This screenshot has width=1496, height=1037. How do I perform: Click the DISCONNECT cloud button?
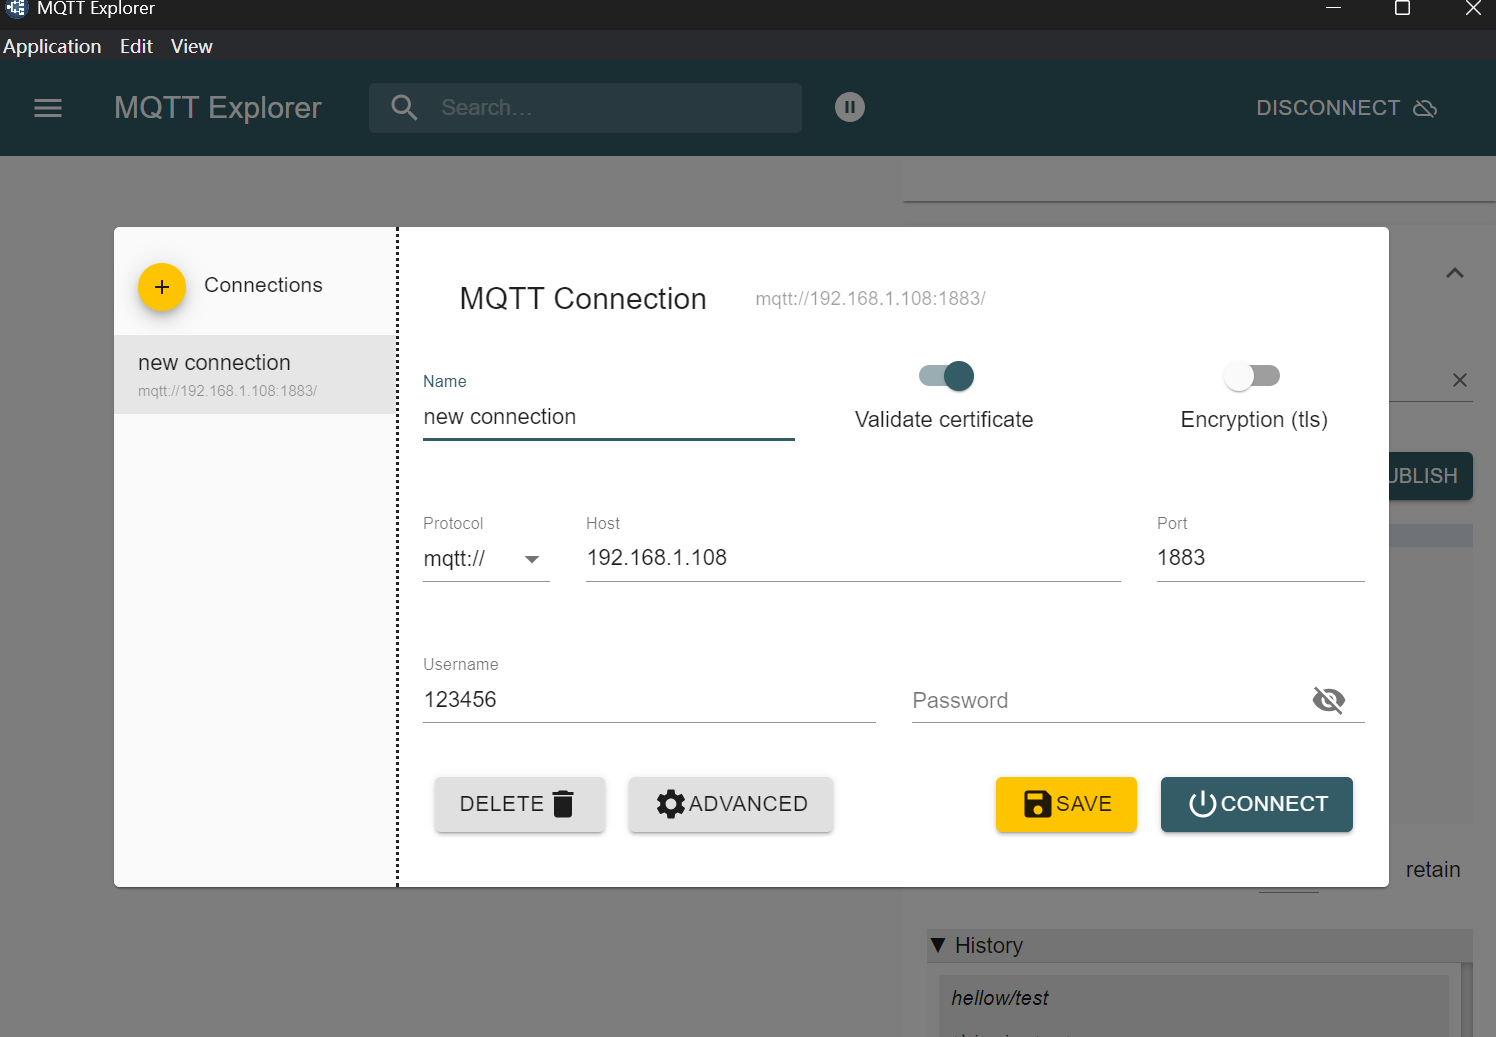click(x=1345, y=108)
